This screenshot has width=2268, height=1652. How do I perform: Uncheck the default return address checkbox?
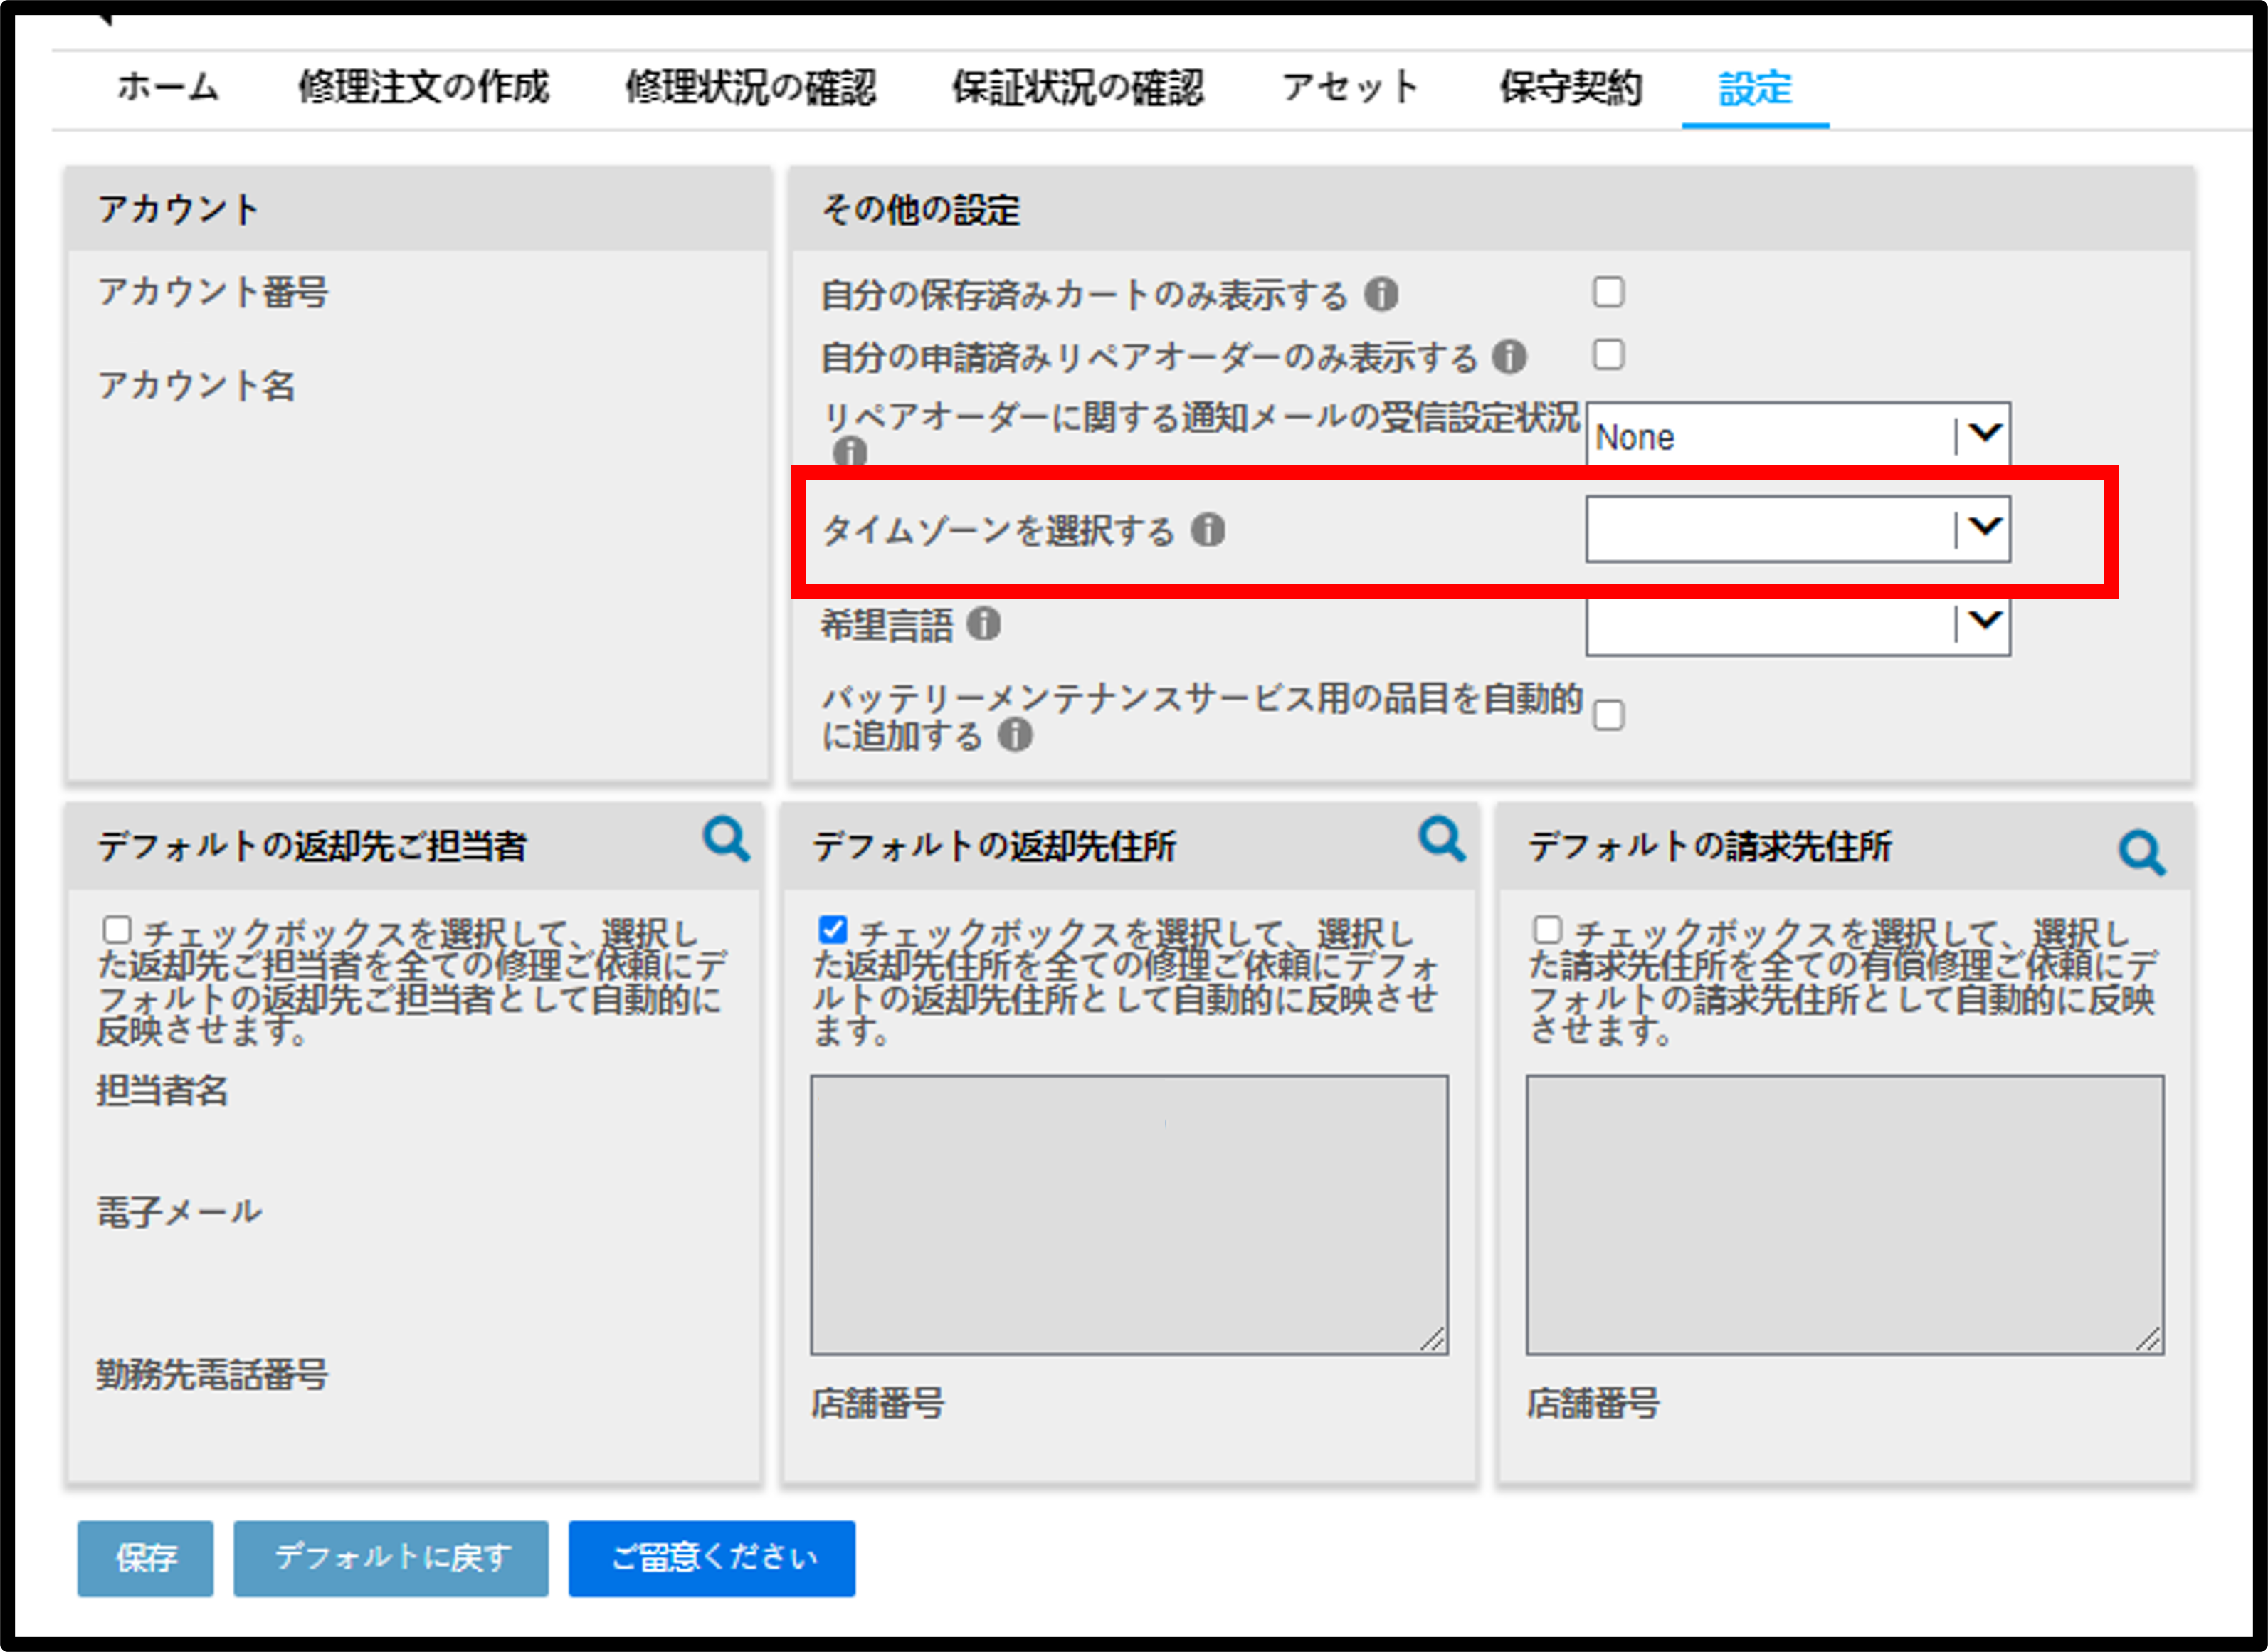(x=832, y=929)
